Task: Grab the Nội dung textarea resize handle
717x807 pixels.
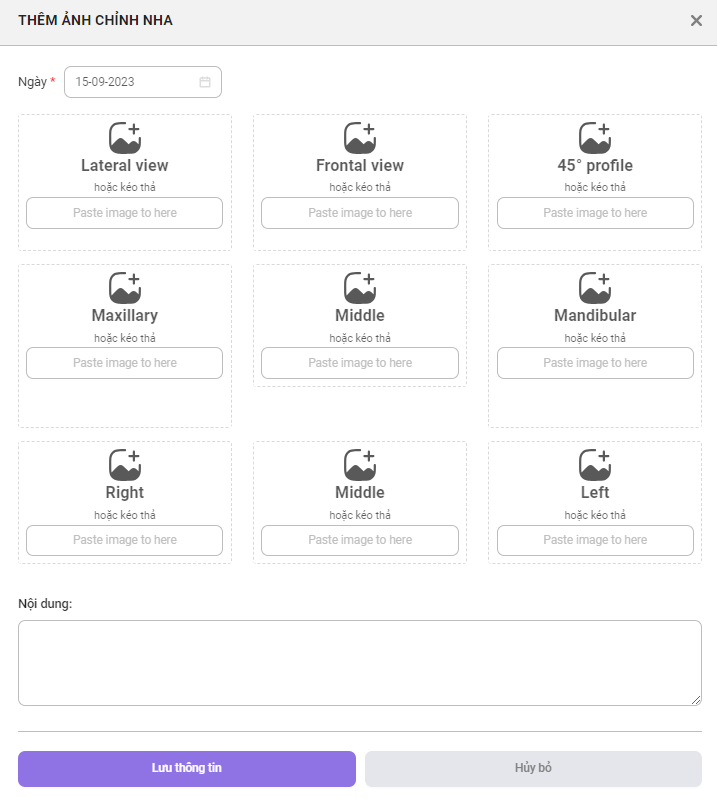Action: 696,700
